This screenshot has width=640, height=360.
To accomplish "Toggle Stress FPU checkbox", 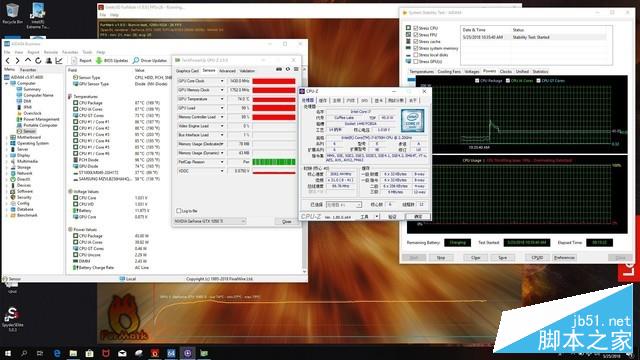I will pyautogui.click(x=416, y=35).
